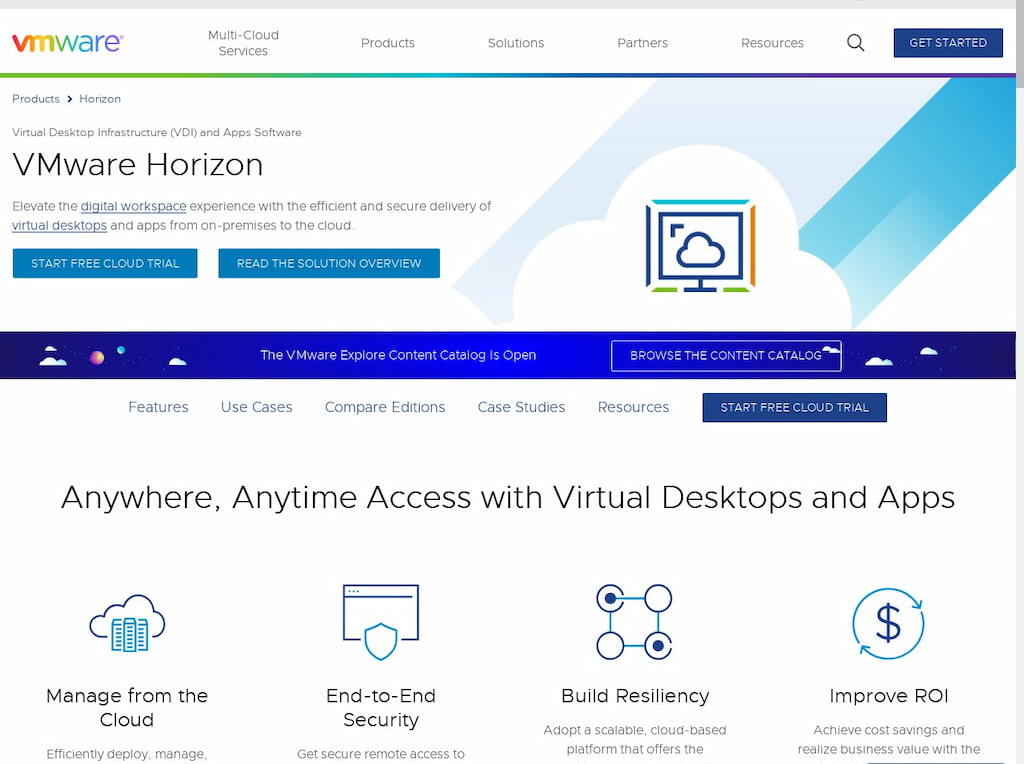Click the End-to-End Security shield icon
This screenshot has width=1024, height=764.
380,620
